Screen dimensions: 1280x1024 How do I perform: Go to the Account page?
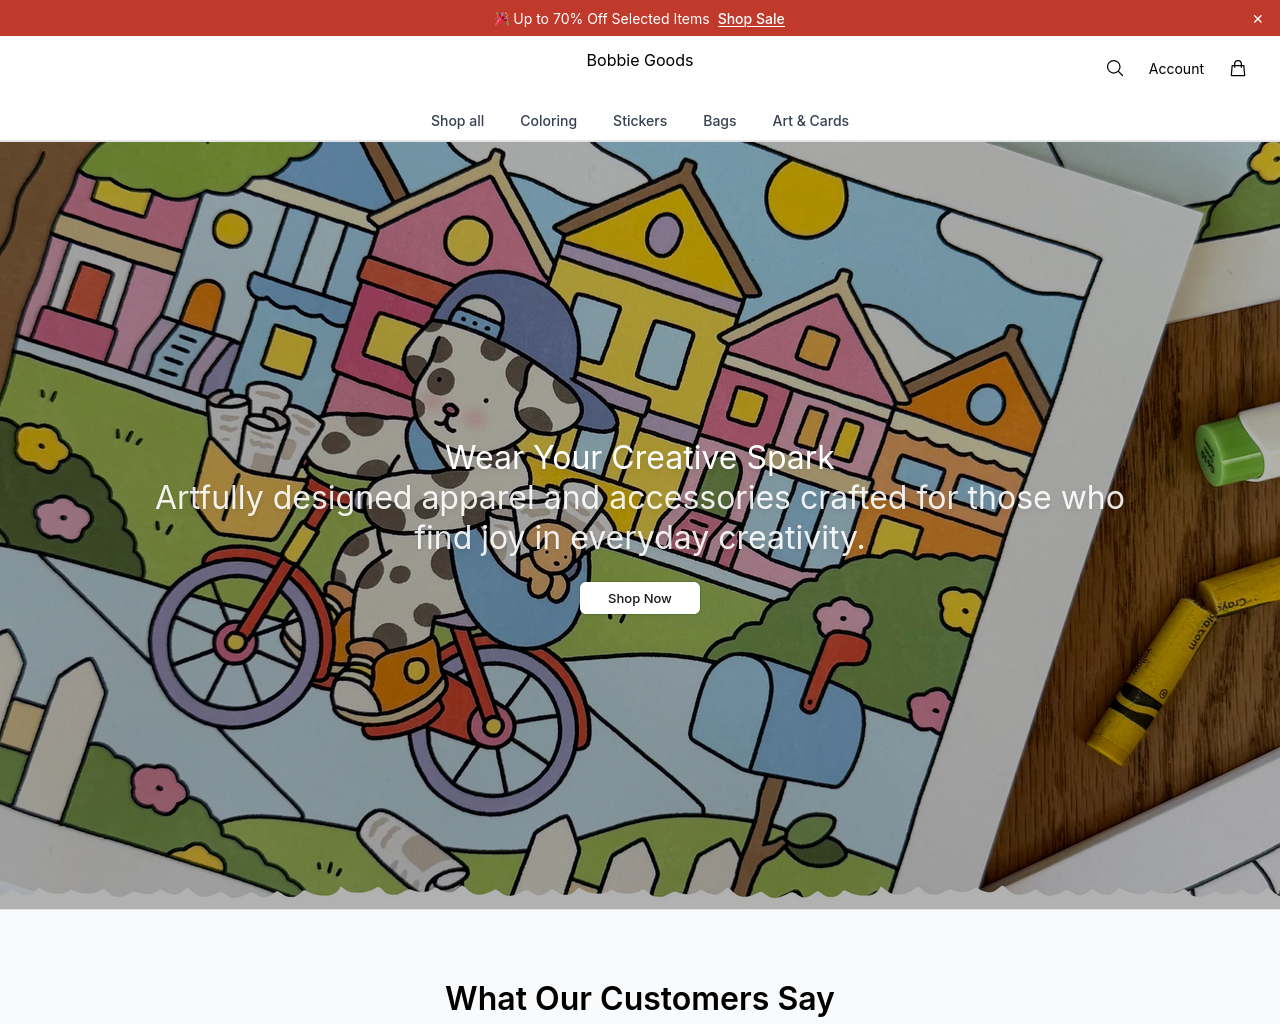pos(1176,69)
